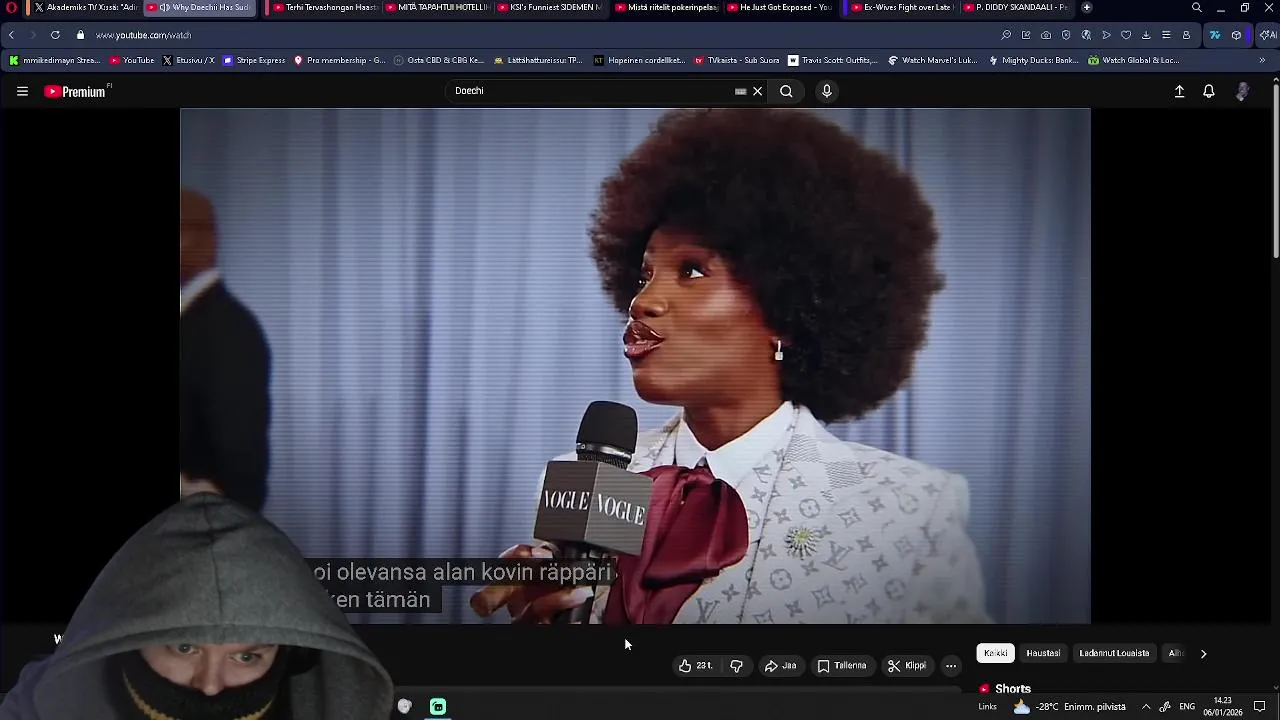Image resolution: width=1280 pixels, height=720 pixels.
Task: Open ENG language switcher in tray
Action: point(1187,707)
